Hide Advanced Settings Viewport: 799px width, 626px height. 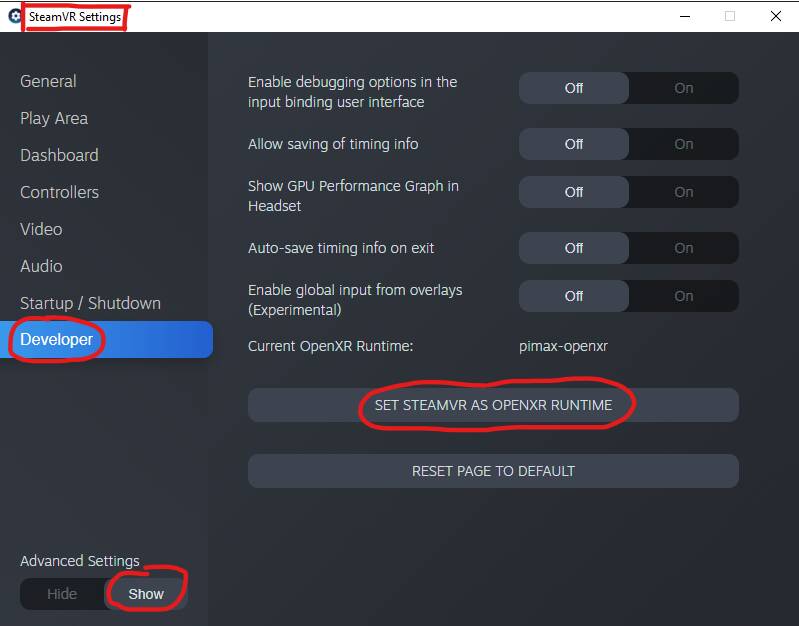click(x=62, y=594)
